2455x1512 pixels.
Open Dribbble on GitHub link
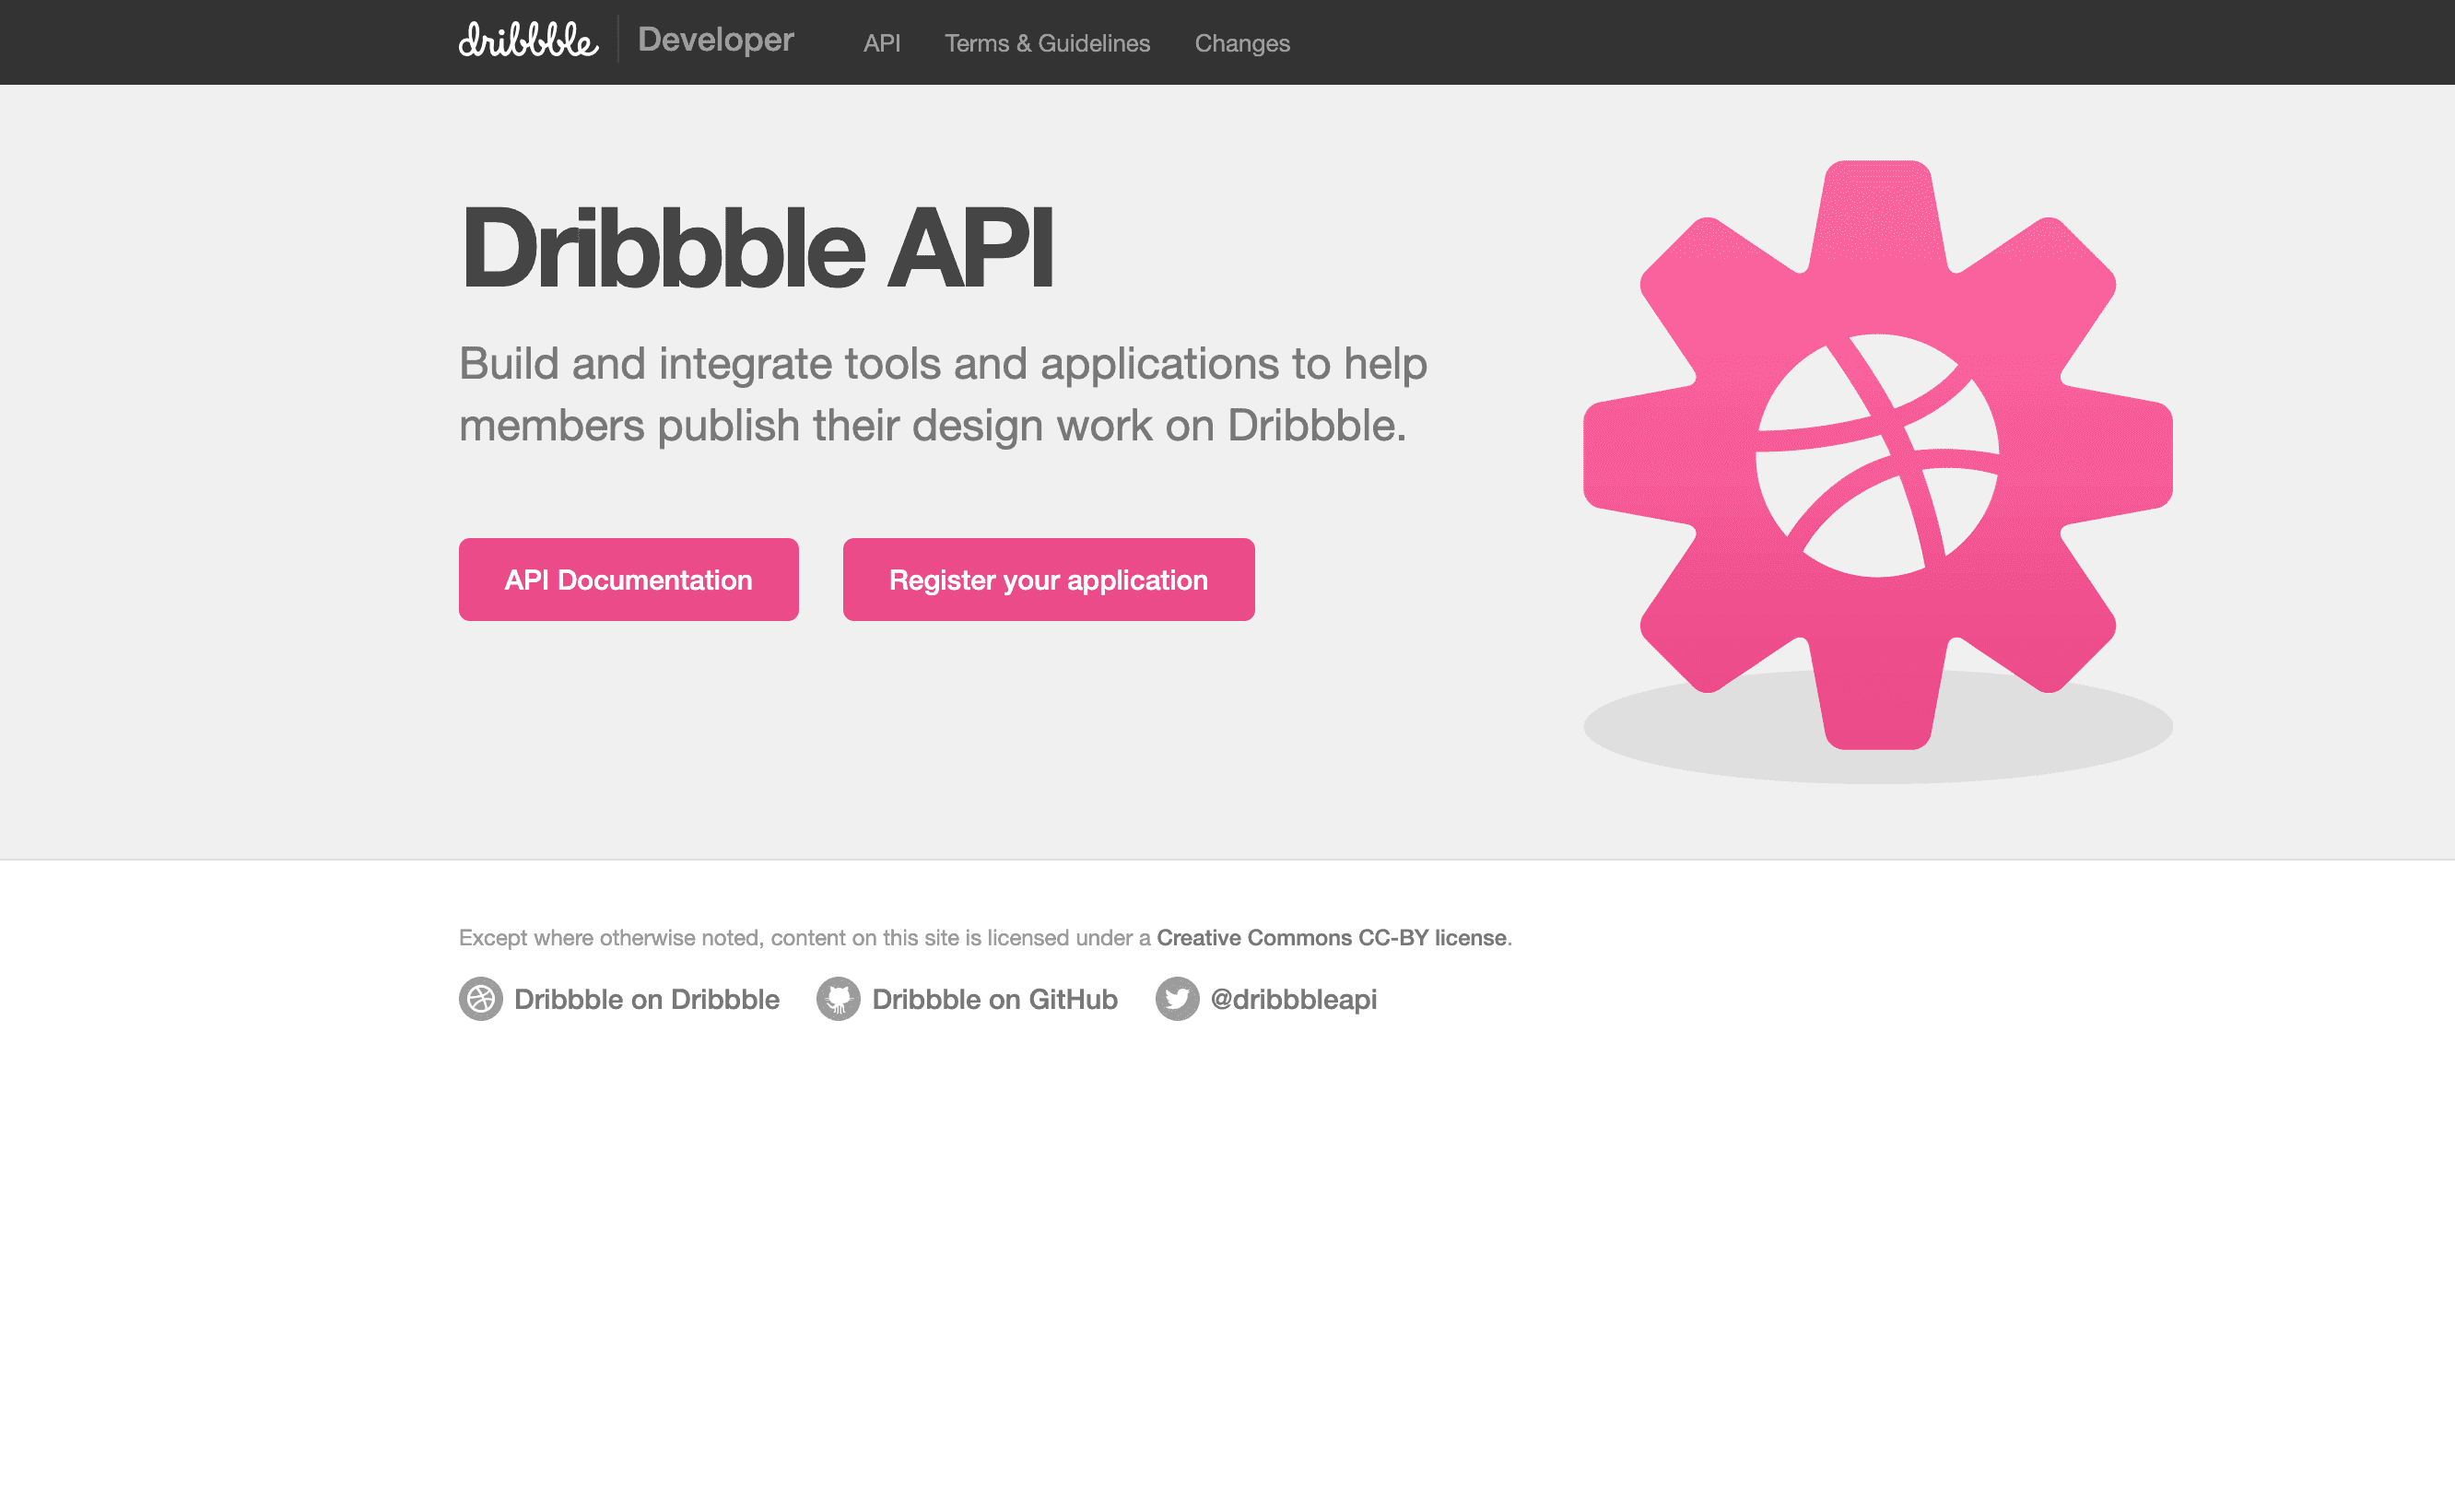click(994, 999)
